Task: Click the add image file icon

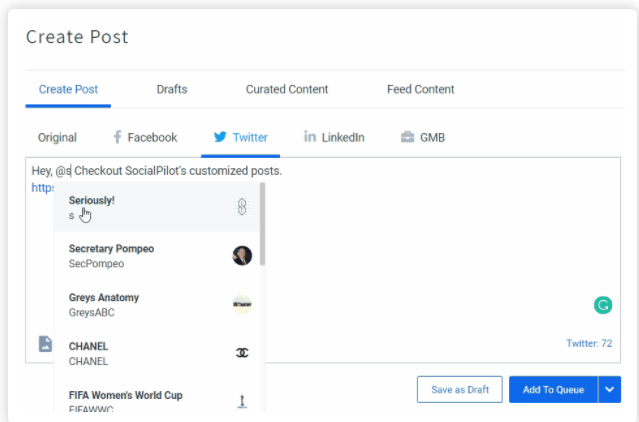Action: pyautogui.click(x=45, y=344)
